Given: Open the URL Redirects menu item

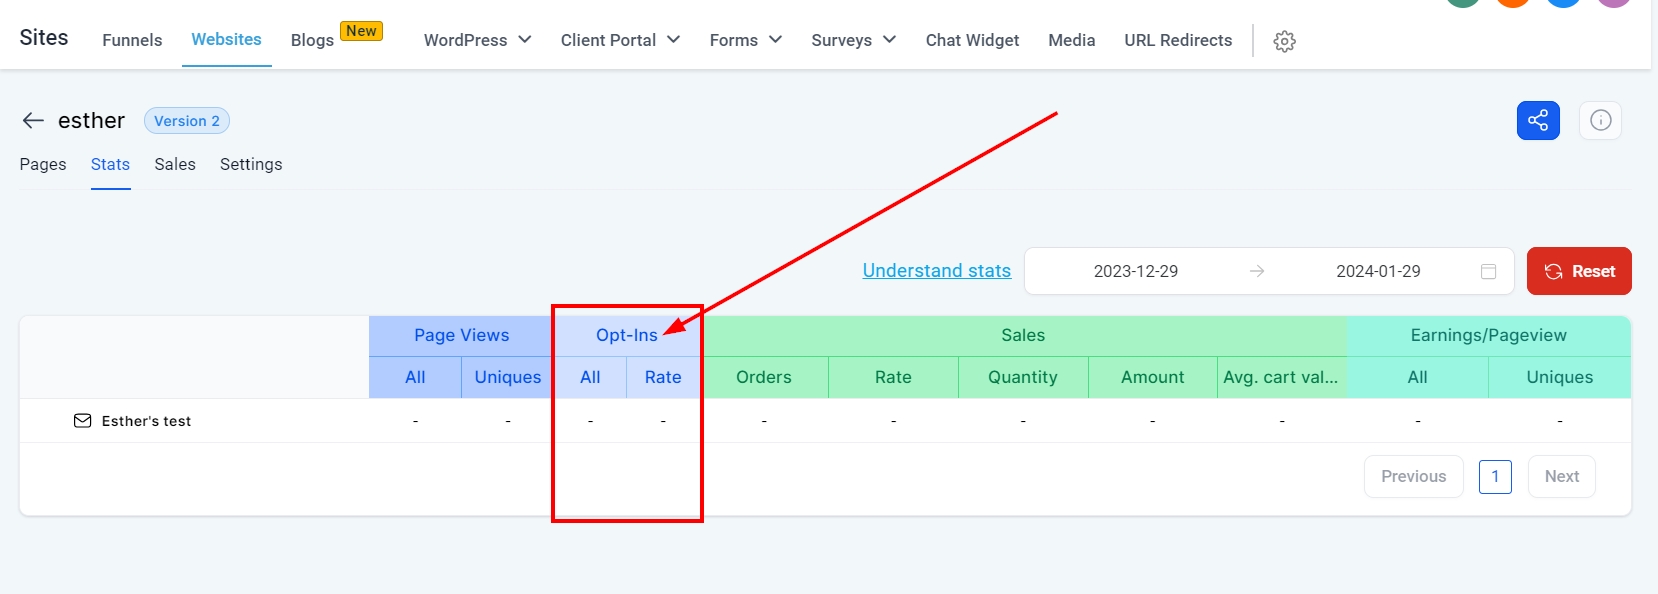Looking at the screenshot, I should click(x=1178, y=40).
